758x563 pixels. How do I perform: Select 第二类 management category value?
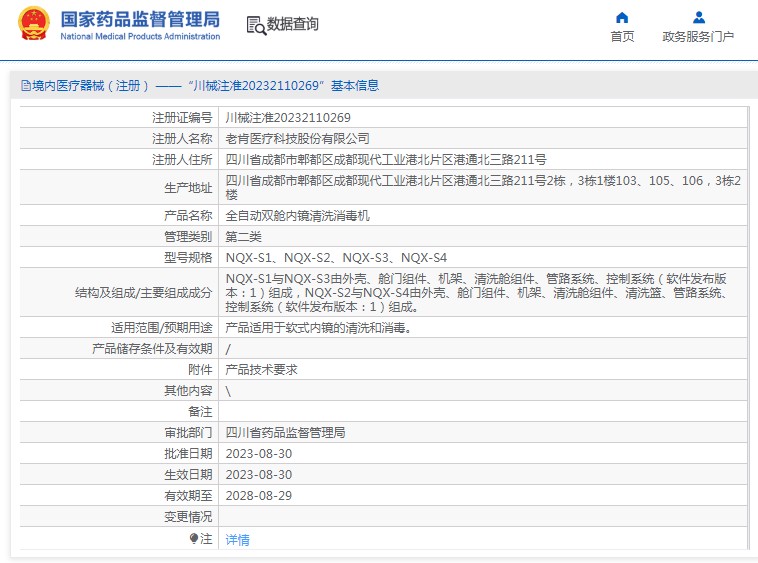click(x=243, y=237)
